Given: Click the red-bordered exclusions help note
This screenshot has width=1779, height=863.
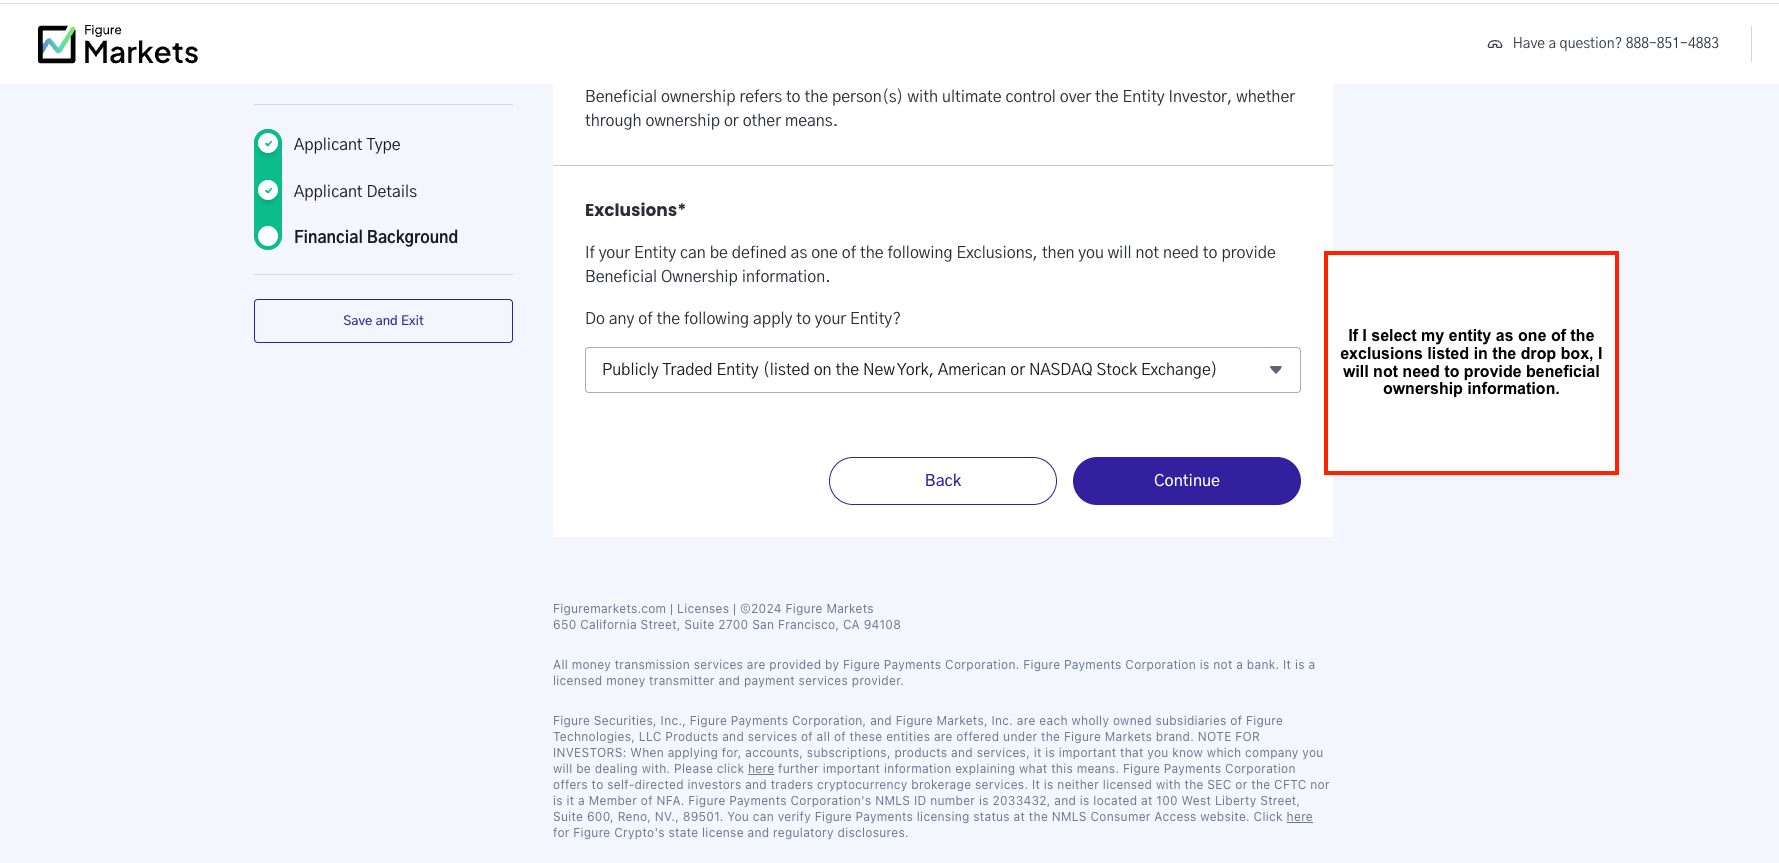Looking at the screenshot, I should tap(1471, 363).
